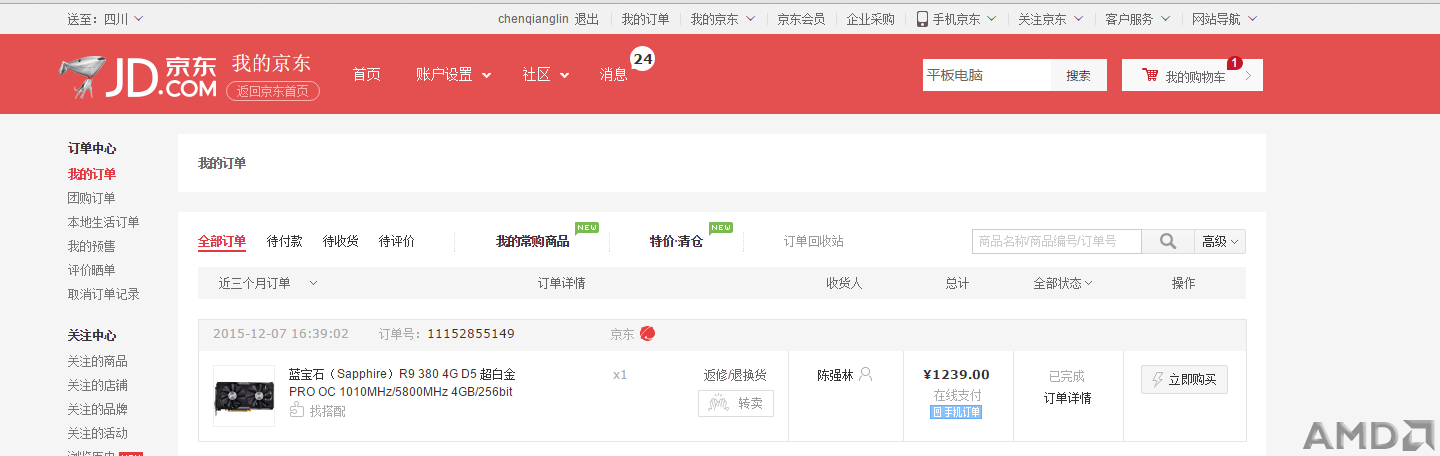Click the cart item count badge
This screenshot has height=456, width=1440.
pos(1234,63)
